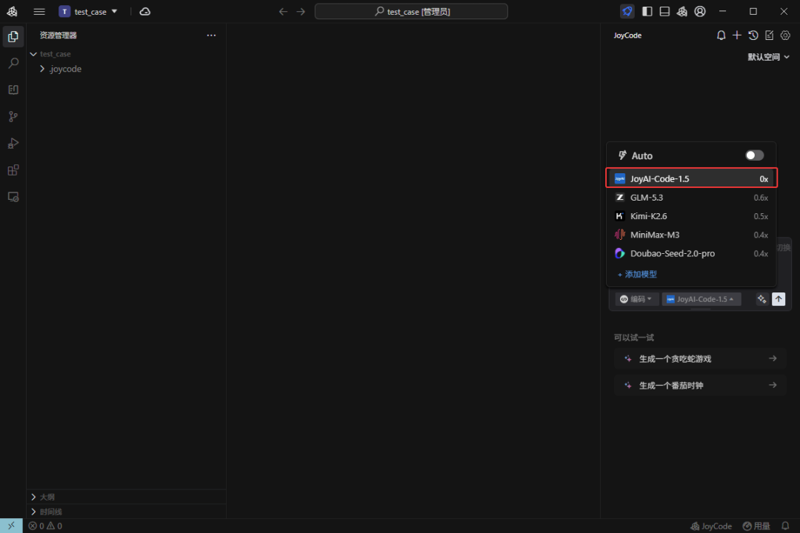Open status bar notification bell
800x533 pixels.
(x=785, y=526)
